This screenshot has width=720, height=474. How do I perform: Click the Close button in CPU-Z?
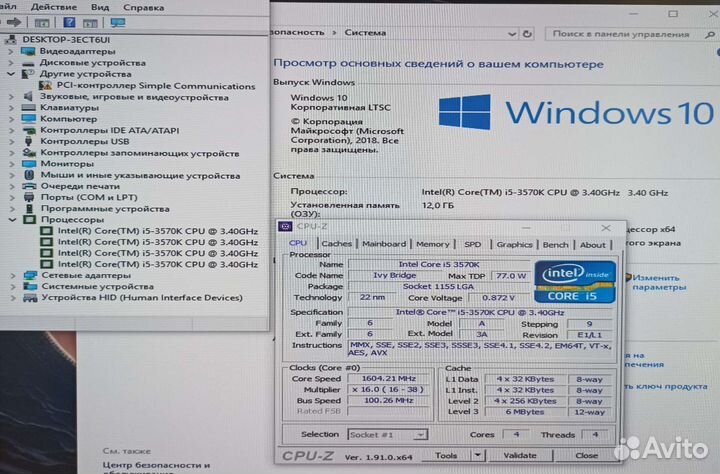tap(586, 456)
